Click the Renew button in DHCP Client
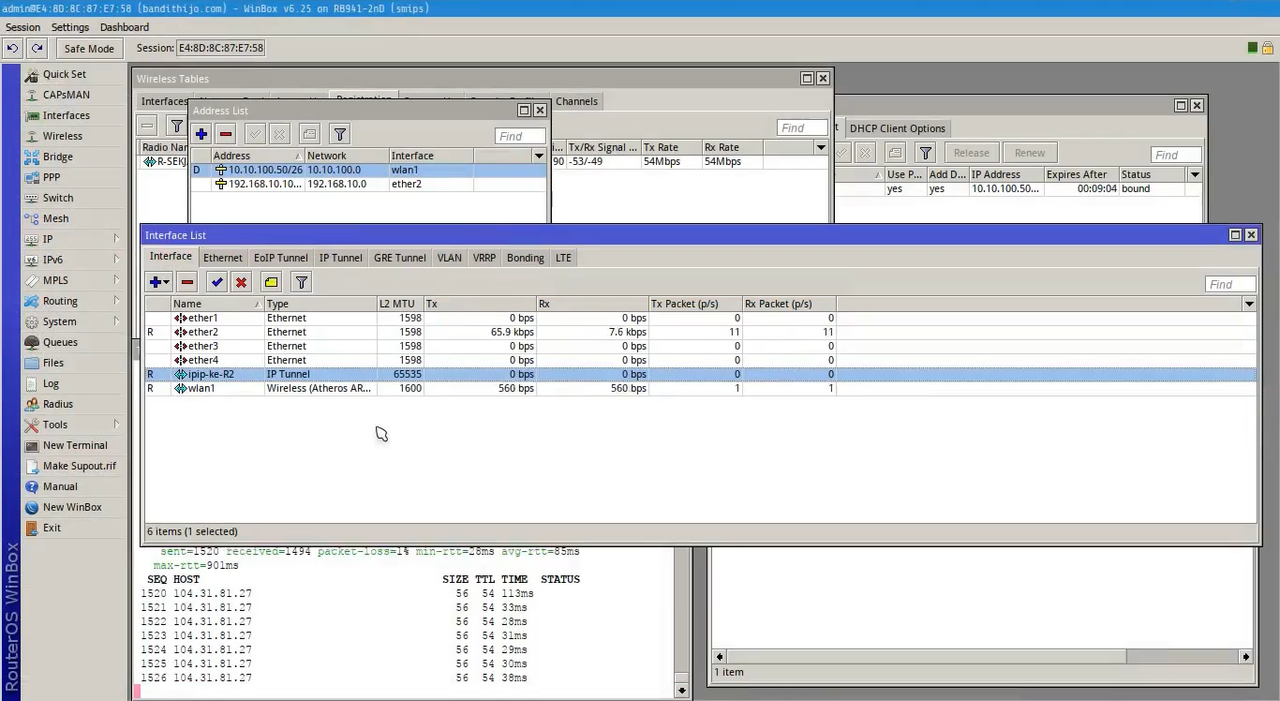This screenshot has width=1280, height=701. pyautogui.click(x=1029, y=153)
